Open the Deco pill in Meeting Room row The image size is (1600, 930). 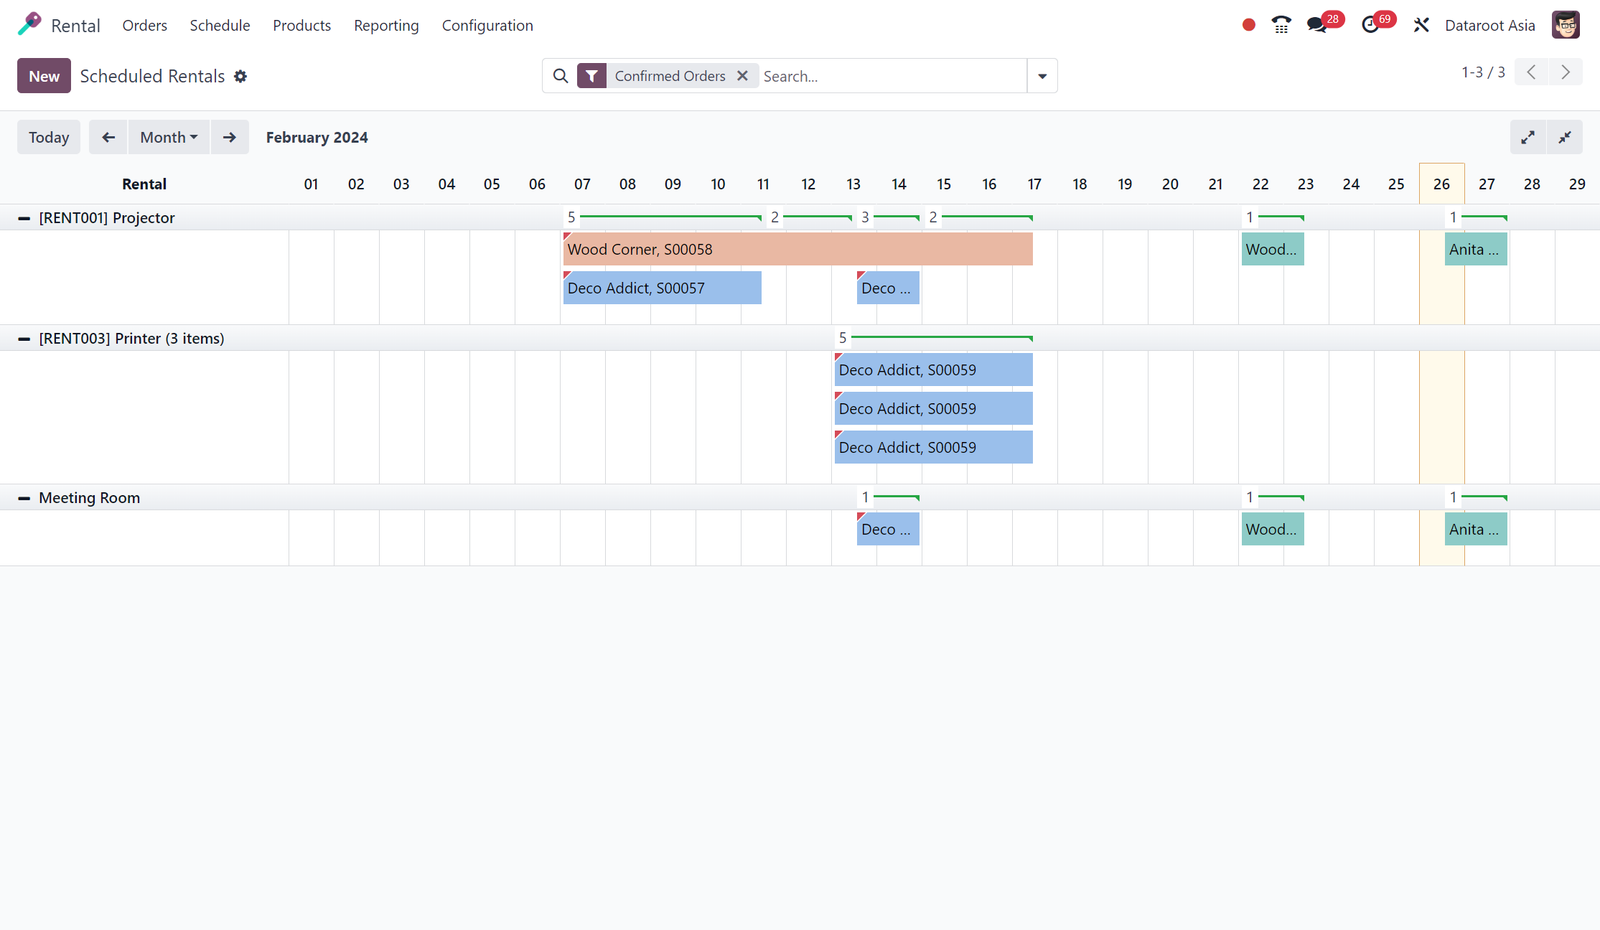coord(888,529)
